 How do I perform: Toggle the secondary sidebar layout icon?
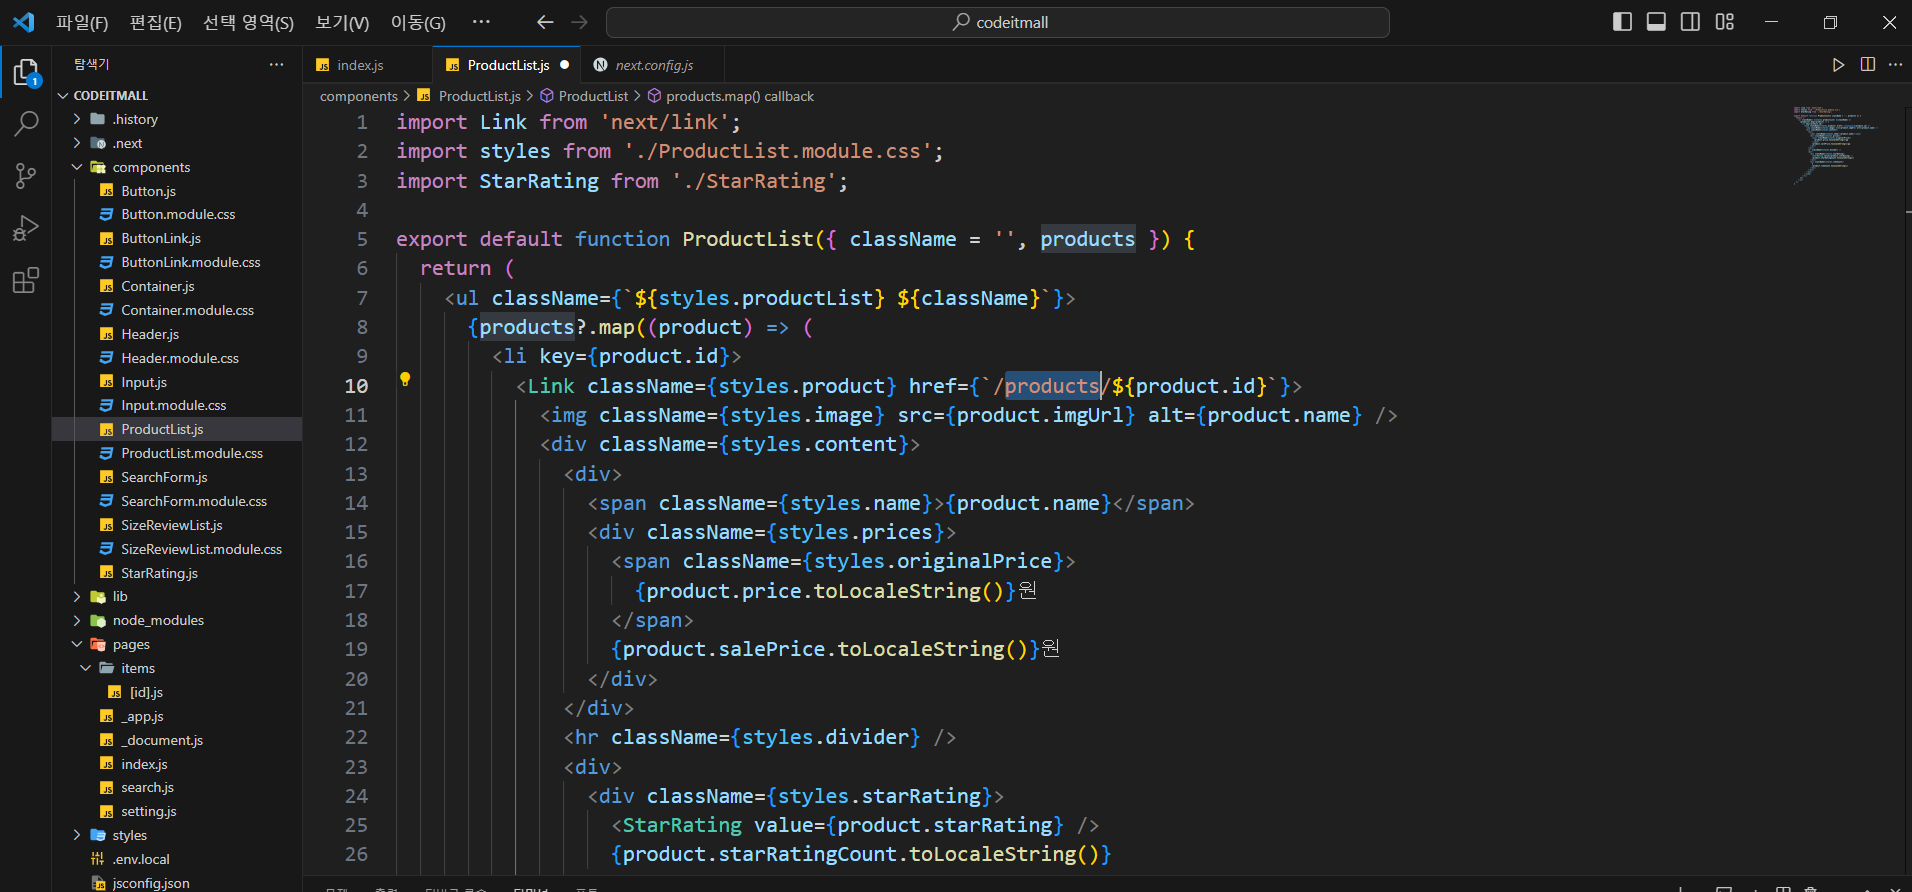1691,22
